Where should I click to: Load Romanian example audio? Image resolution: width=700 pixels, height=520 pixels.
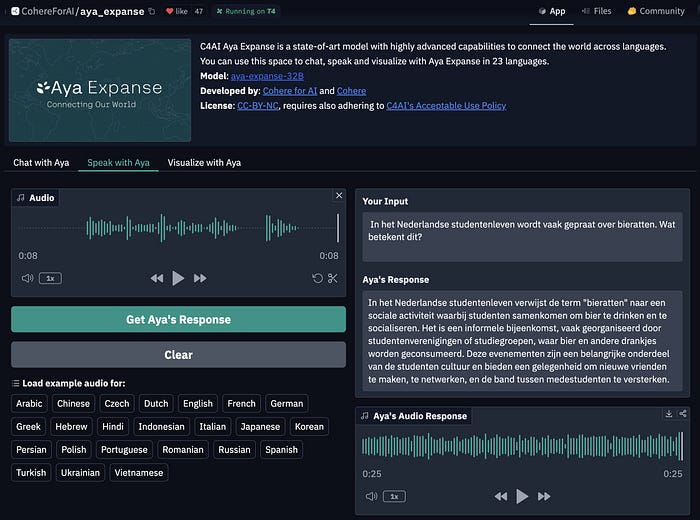[x=183, y=449]
